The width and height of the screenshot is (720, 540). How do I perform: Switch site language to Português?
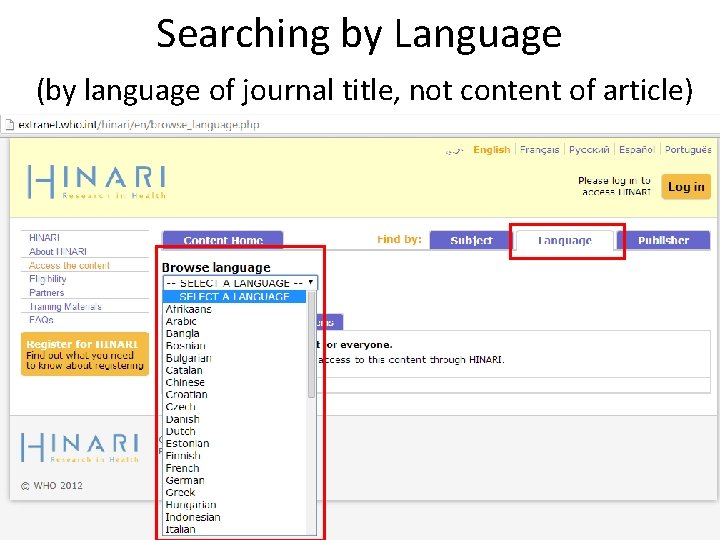point(688,150)
